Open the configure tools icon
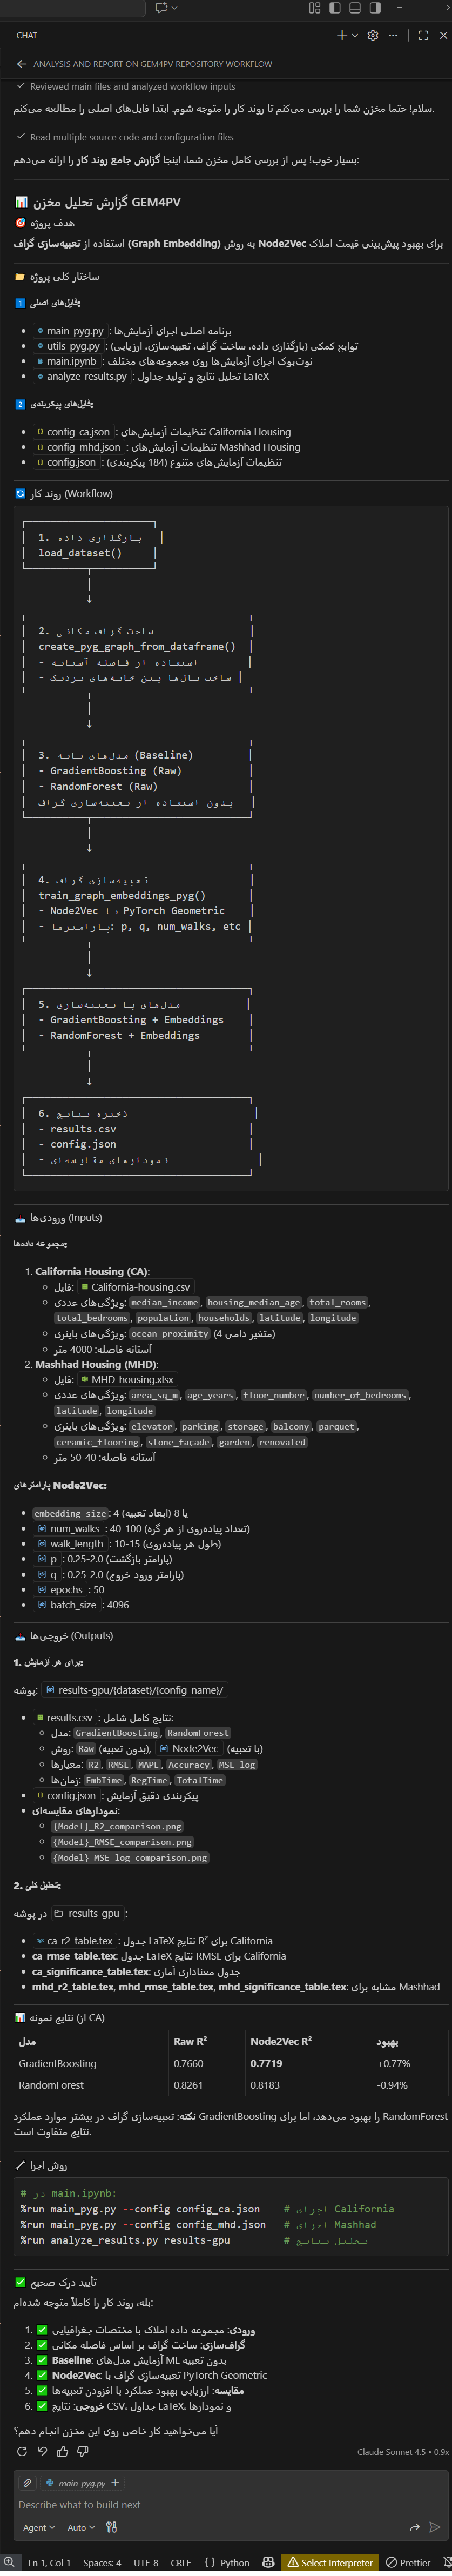452x2576 pixels. 111,2527
